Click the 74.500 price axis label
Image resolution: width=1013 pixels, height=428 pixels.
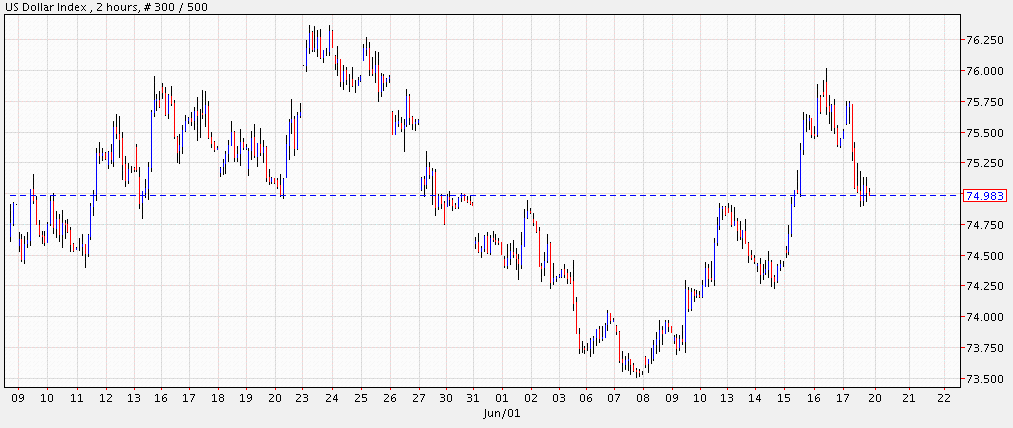pos(984,256)
